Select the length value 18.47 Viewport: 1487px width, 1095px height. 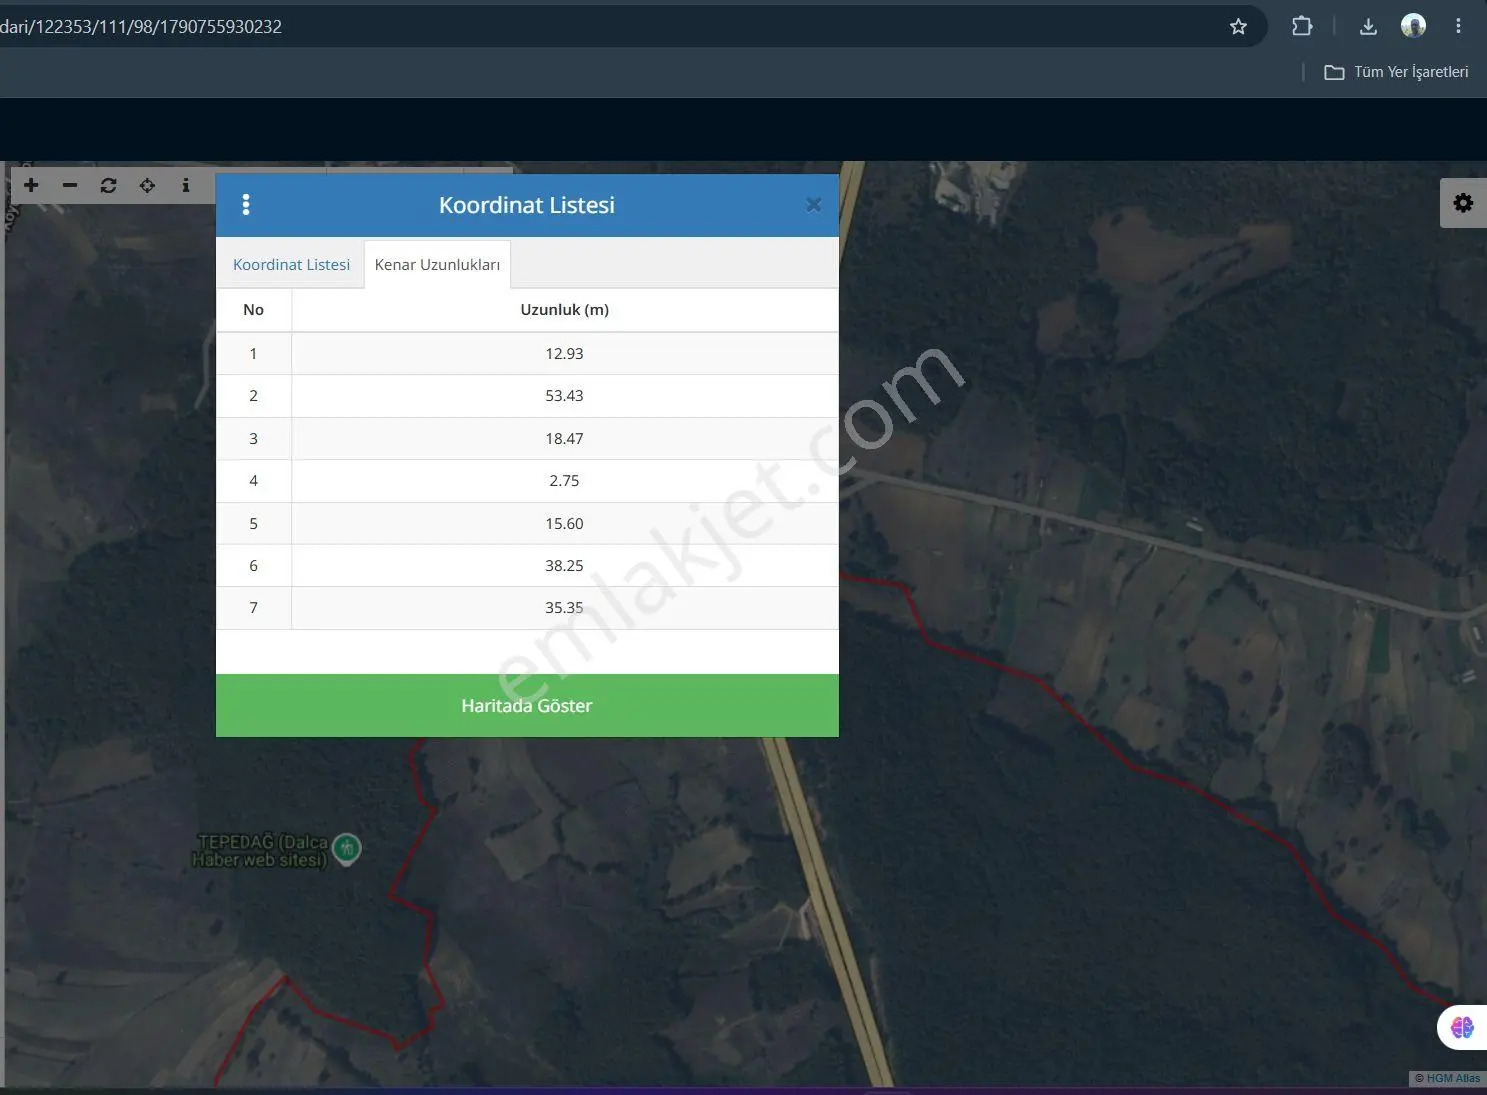click(x=564, y=439)
